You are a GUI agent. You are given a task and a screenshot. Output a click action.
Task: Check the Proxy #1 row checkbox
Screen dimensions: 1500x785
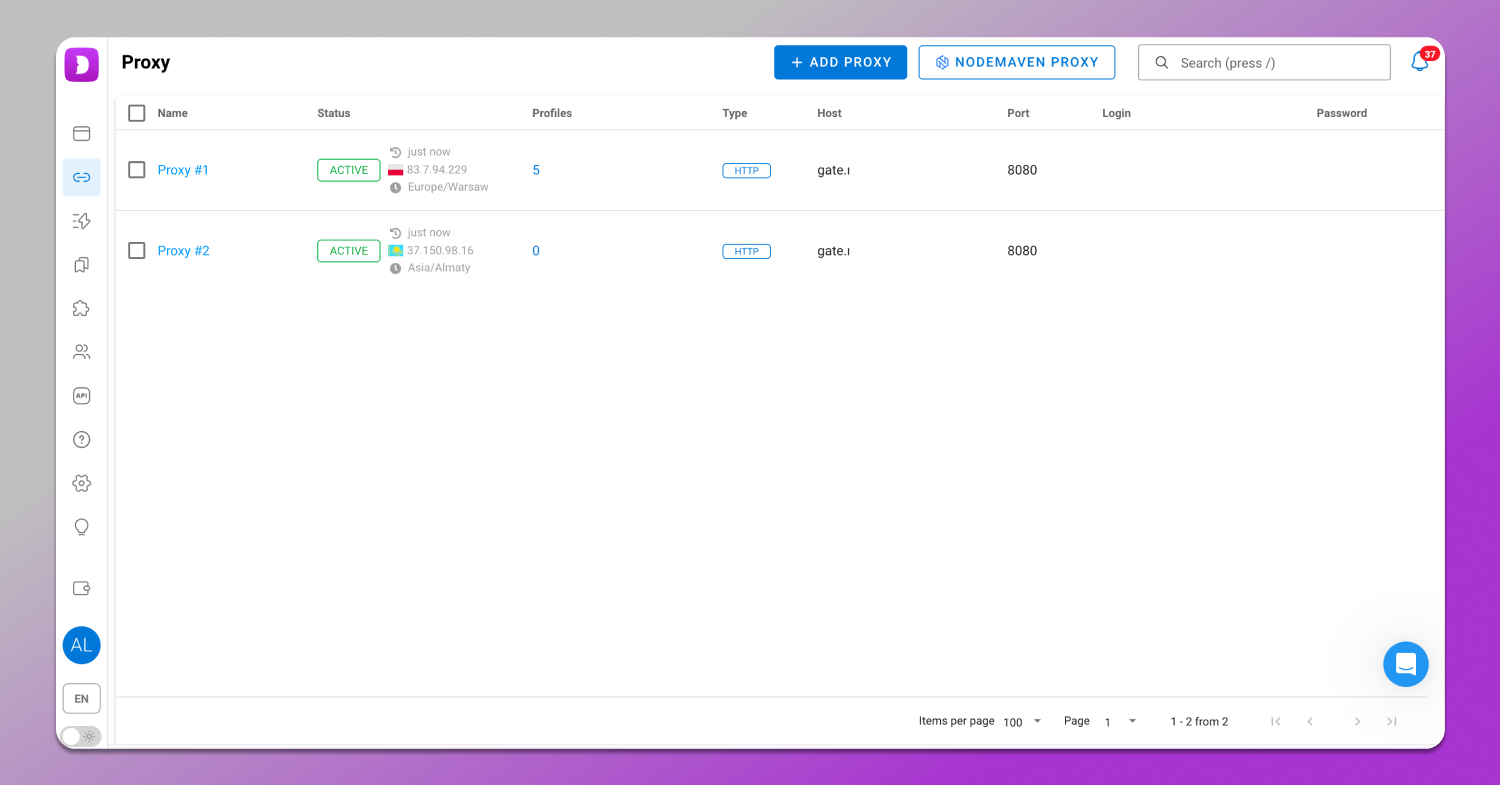(x=137, y=170)
